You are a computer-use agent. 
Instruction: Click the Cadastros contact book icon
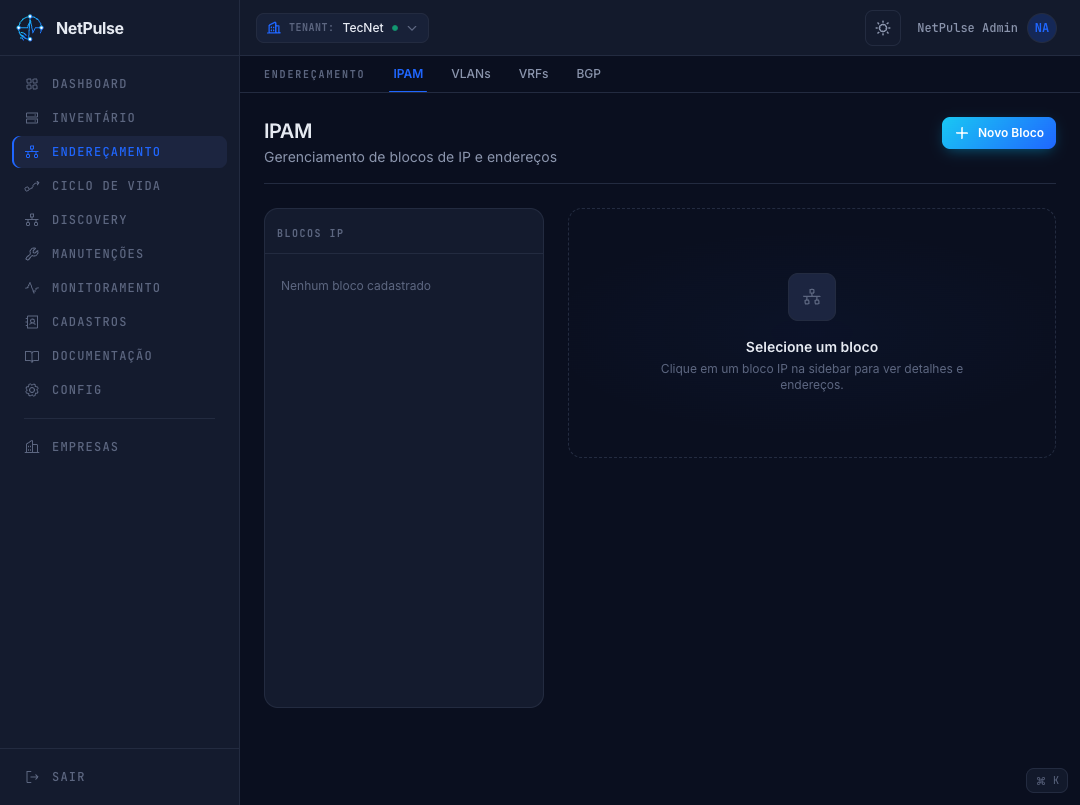point(32,322)
